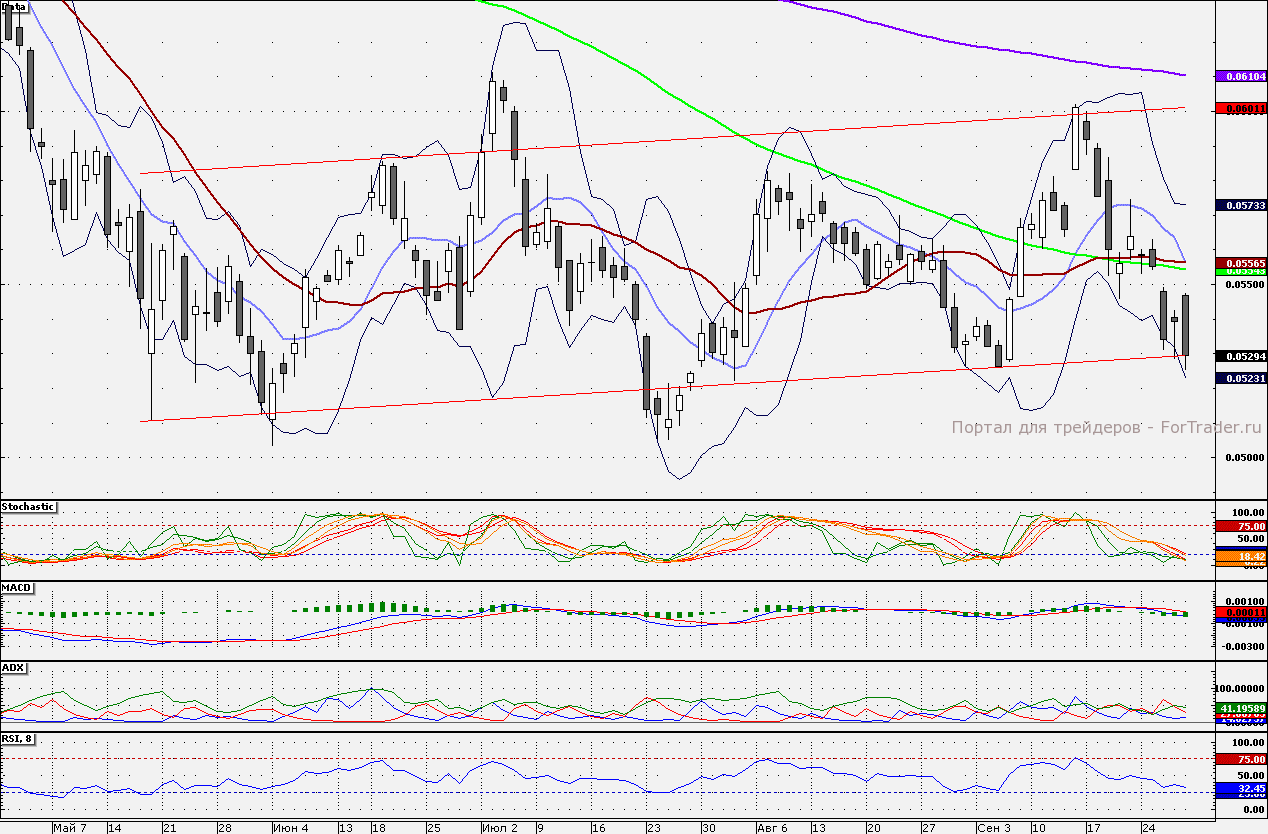Click the green 41.19589 ADX value tag

coord(1240,708)
